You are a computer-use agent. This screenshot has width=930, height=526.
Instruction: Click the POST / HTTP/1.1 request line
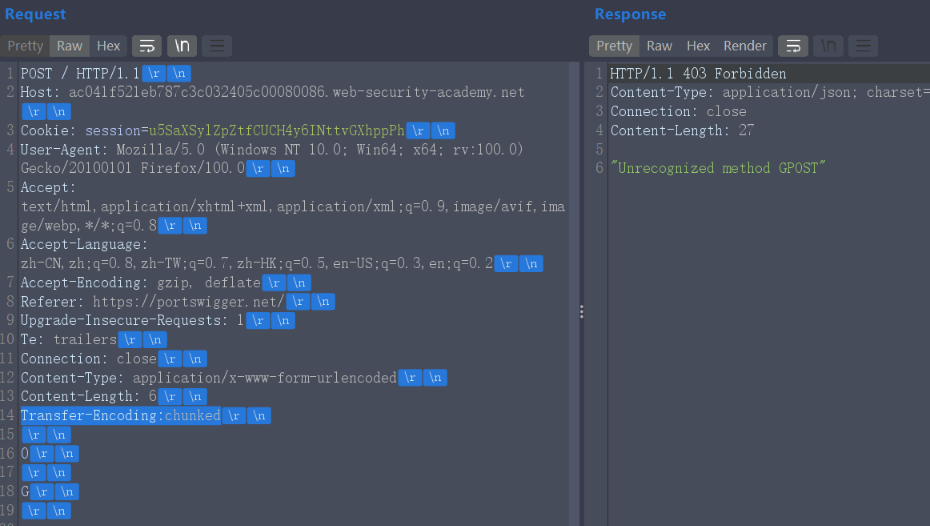80,74
